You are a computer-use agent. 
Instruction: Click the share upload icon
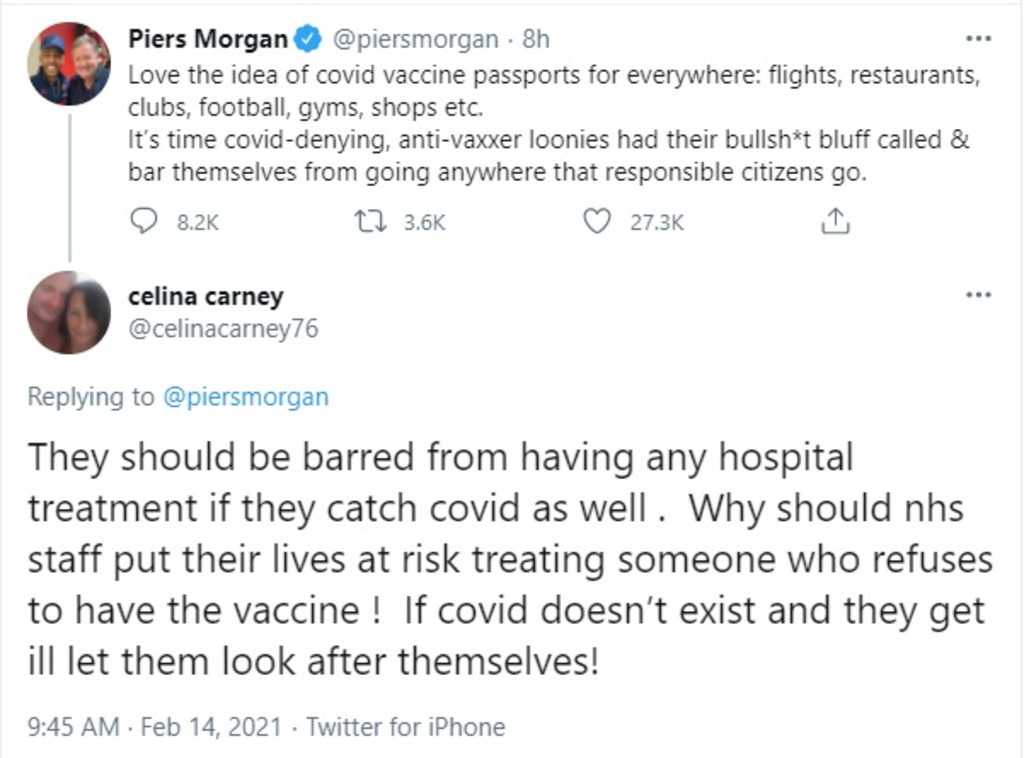click(x=834, y=221)
